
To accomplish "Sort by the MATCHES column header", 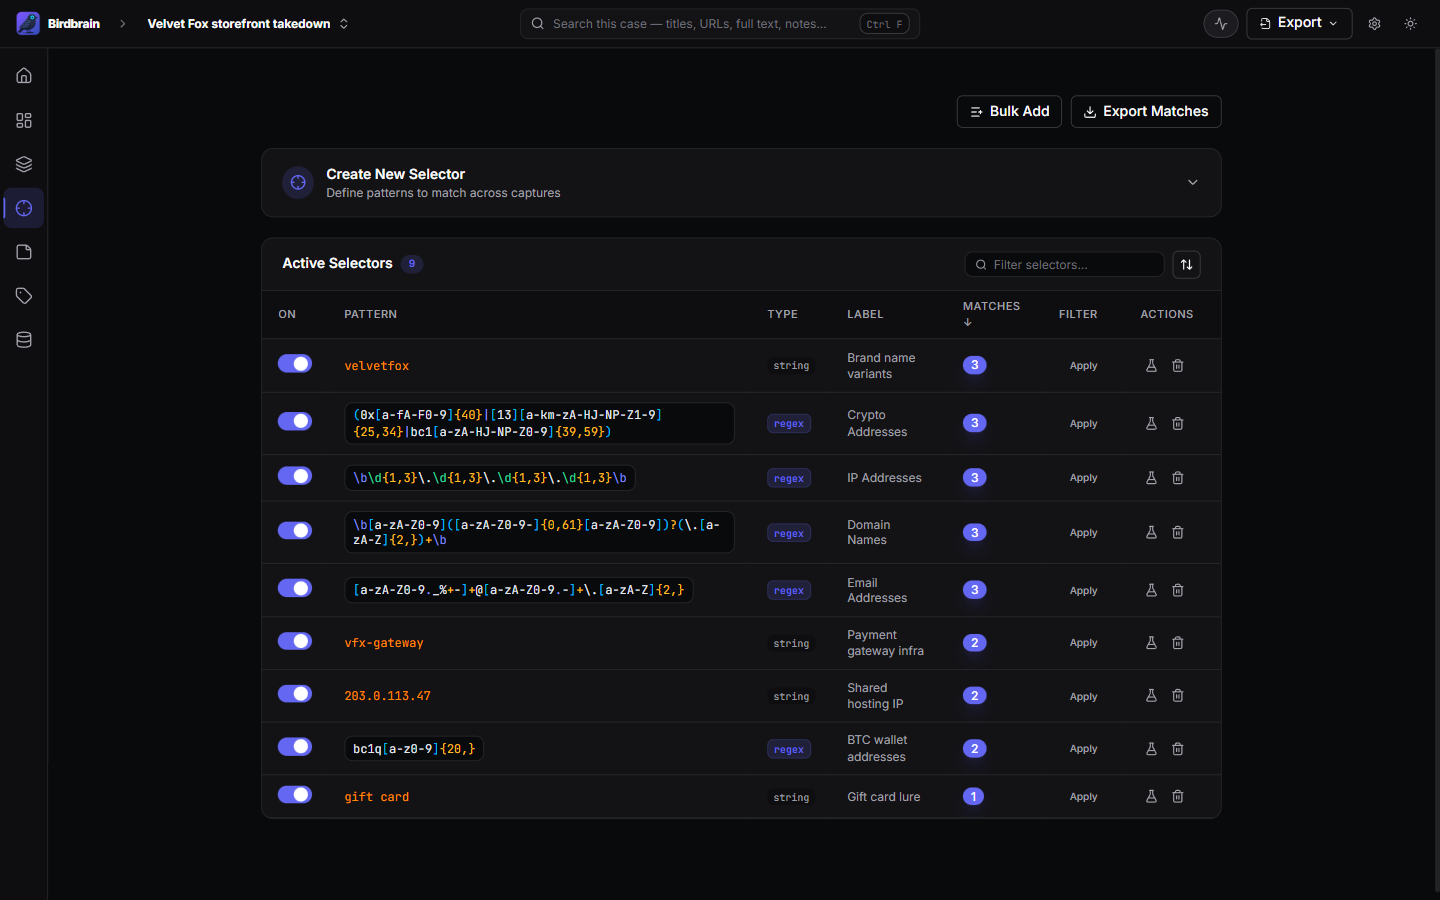I will point(991,314).
